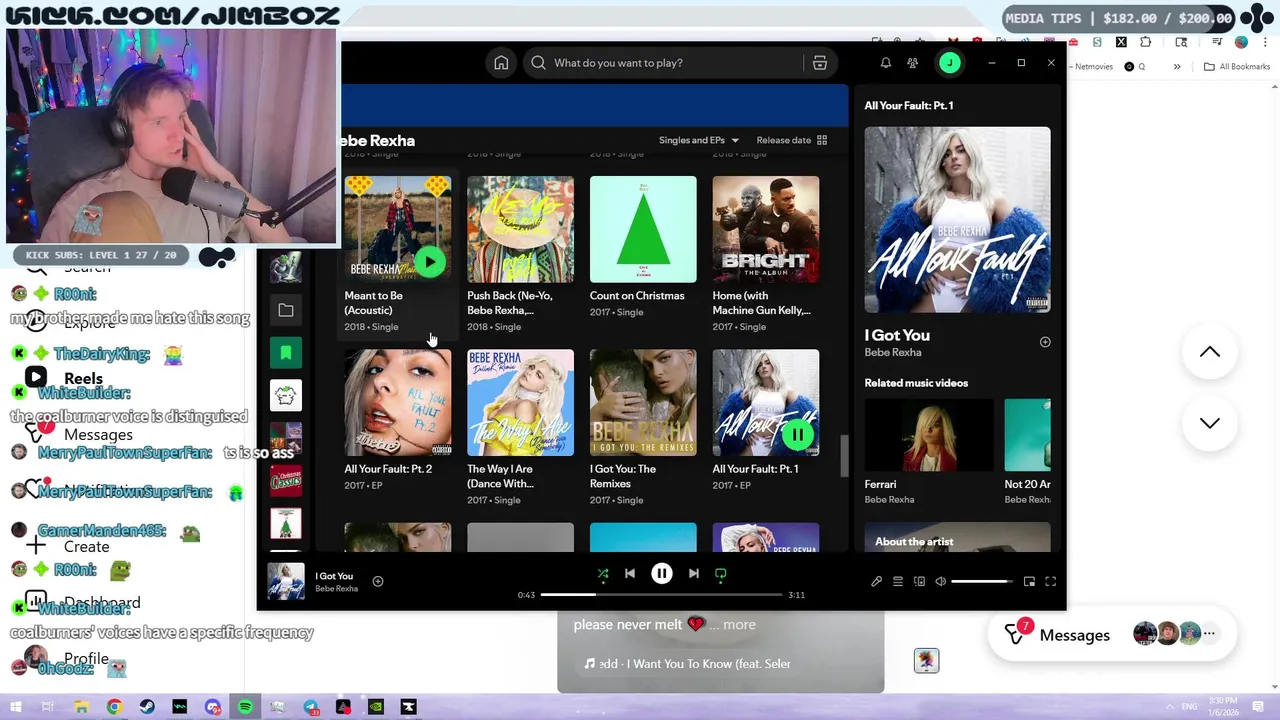Open folder icon in Spotify library sidebar
This screenshot has height=720, width=1280.
coord(286,310)
